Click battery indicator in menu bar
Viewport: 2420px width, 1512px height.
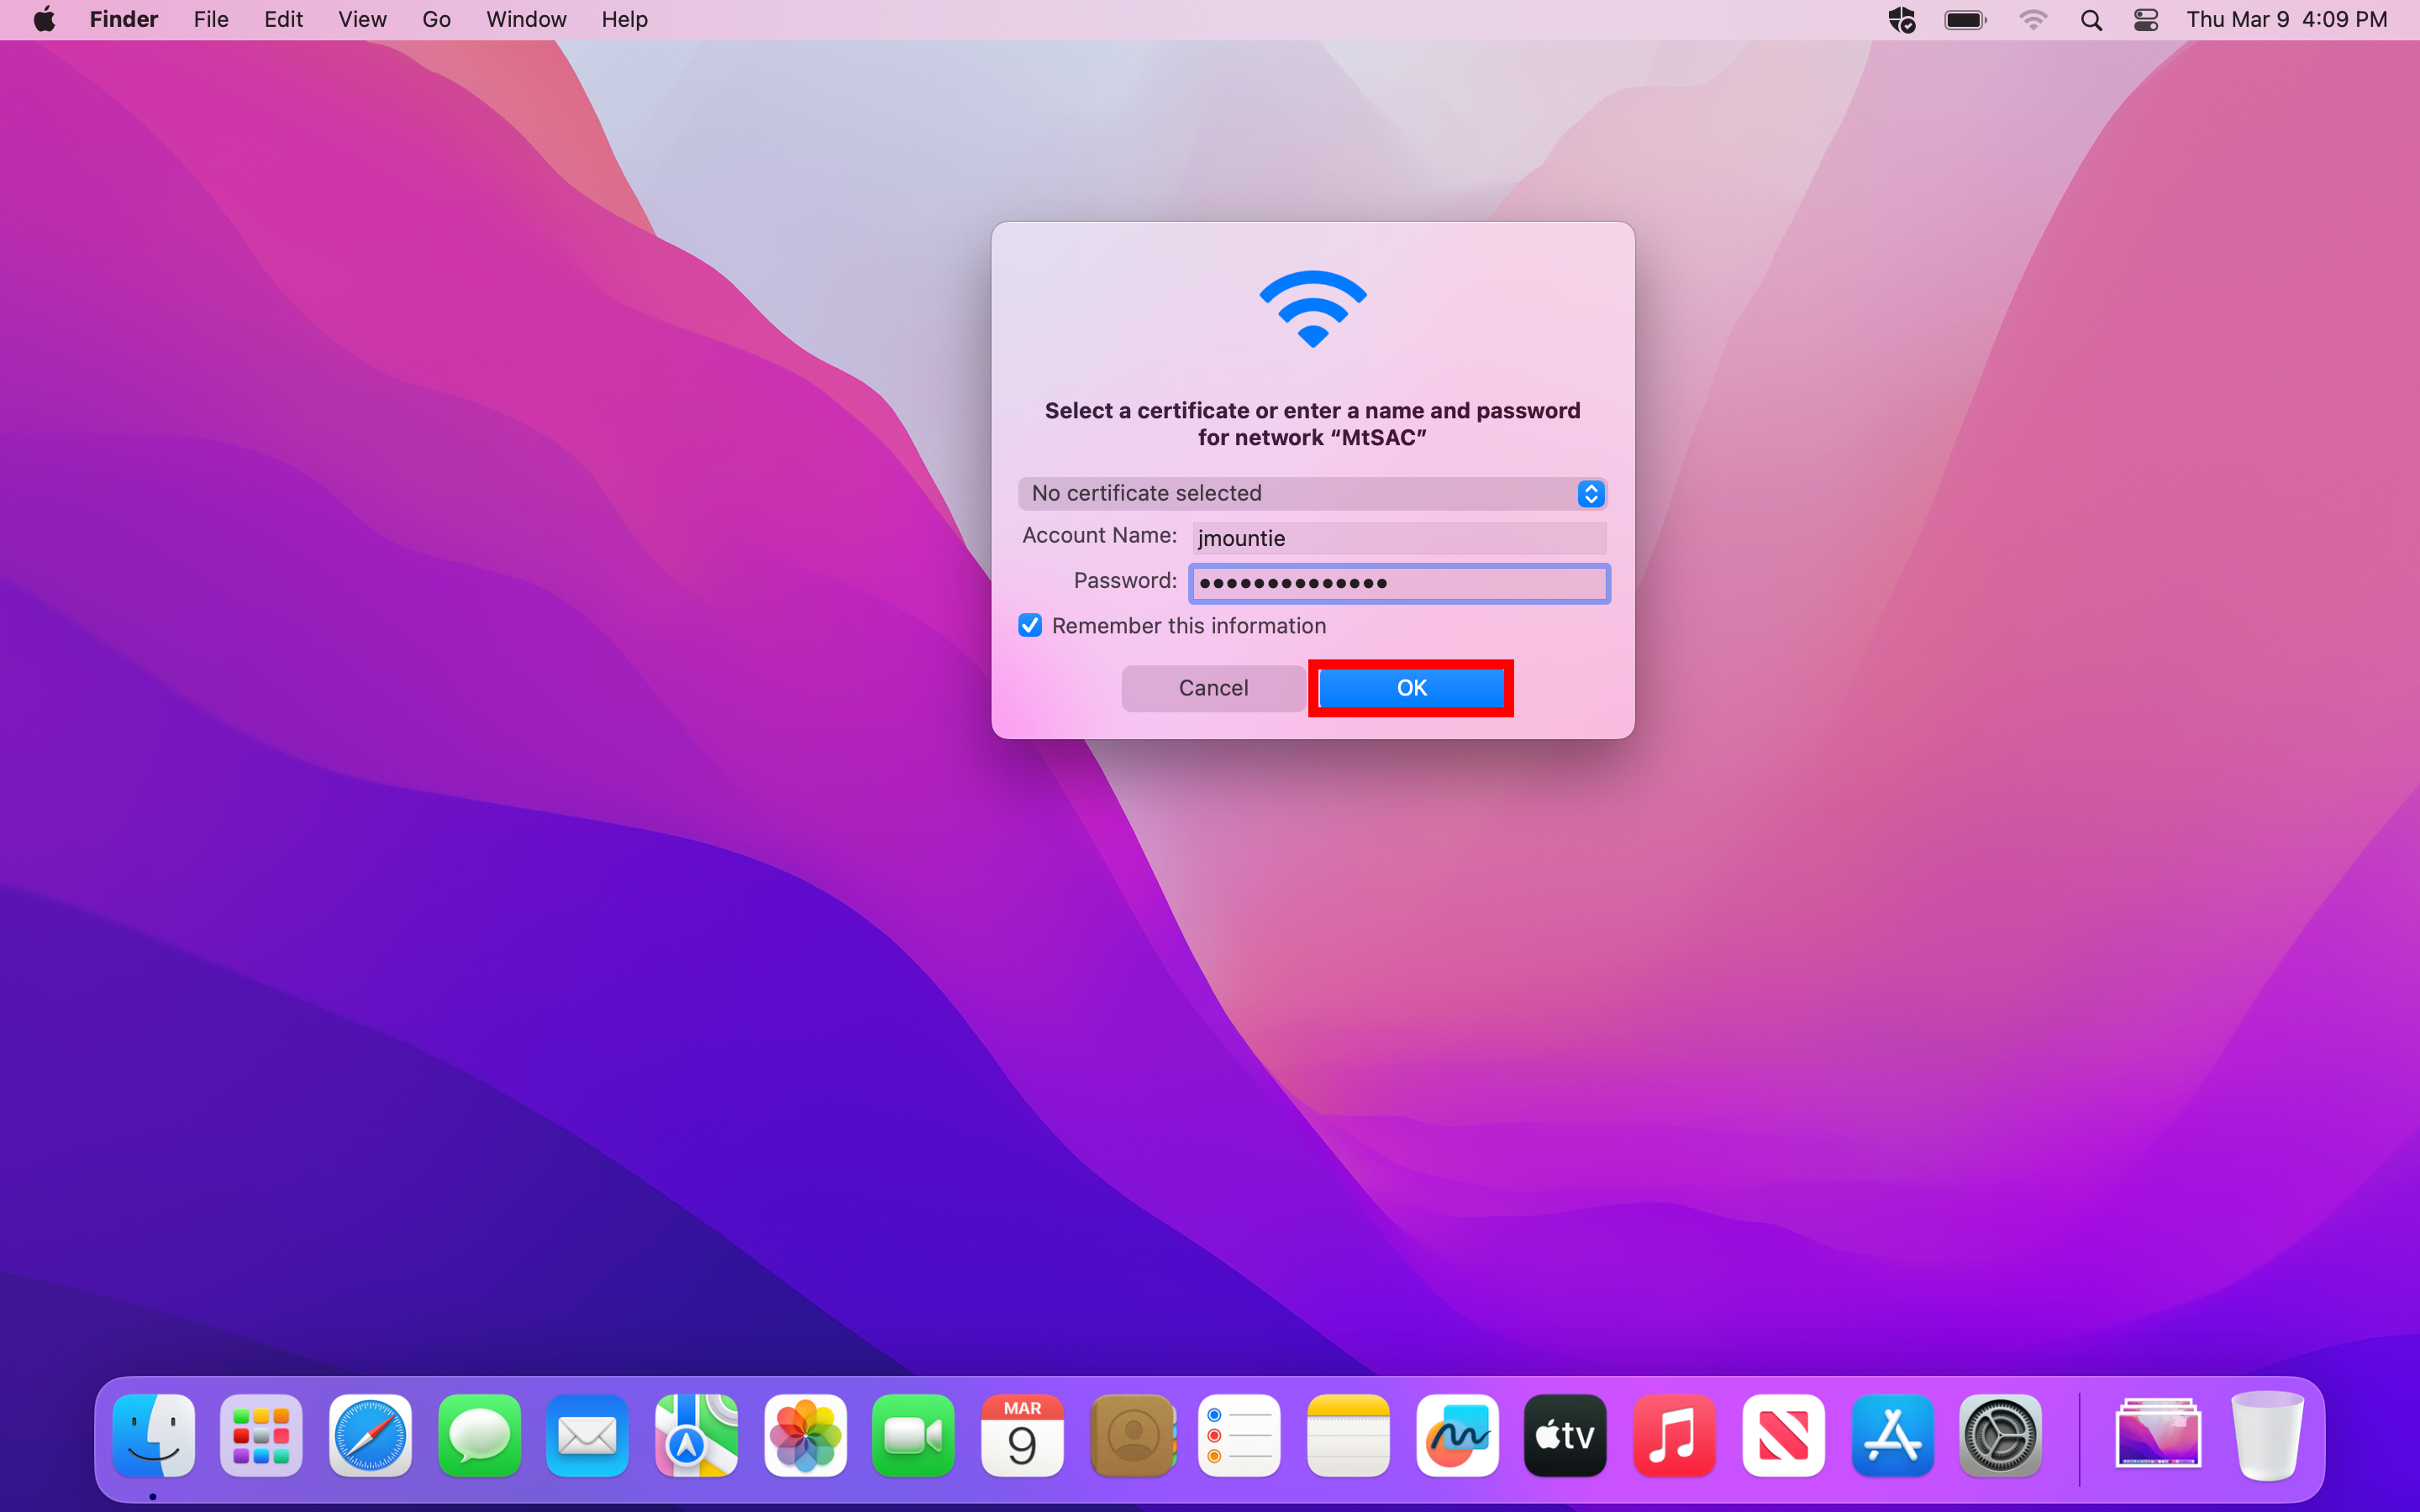(1964, 19)
